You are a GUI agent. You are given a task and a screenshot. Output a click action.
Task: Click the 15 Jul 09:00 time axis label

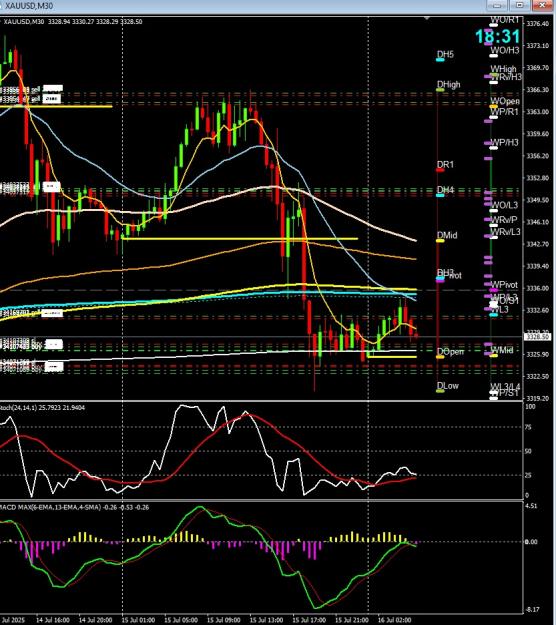click(x=224, y=620)
